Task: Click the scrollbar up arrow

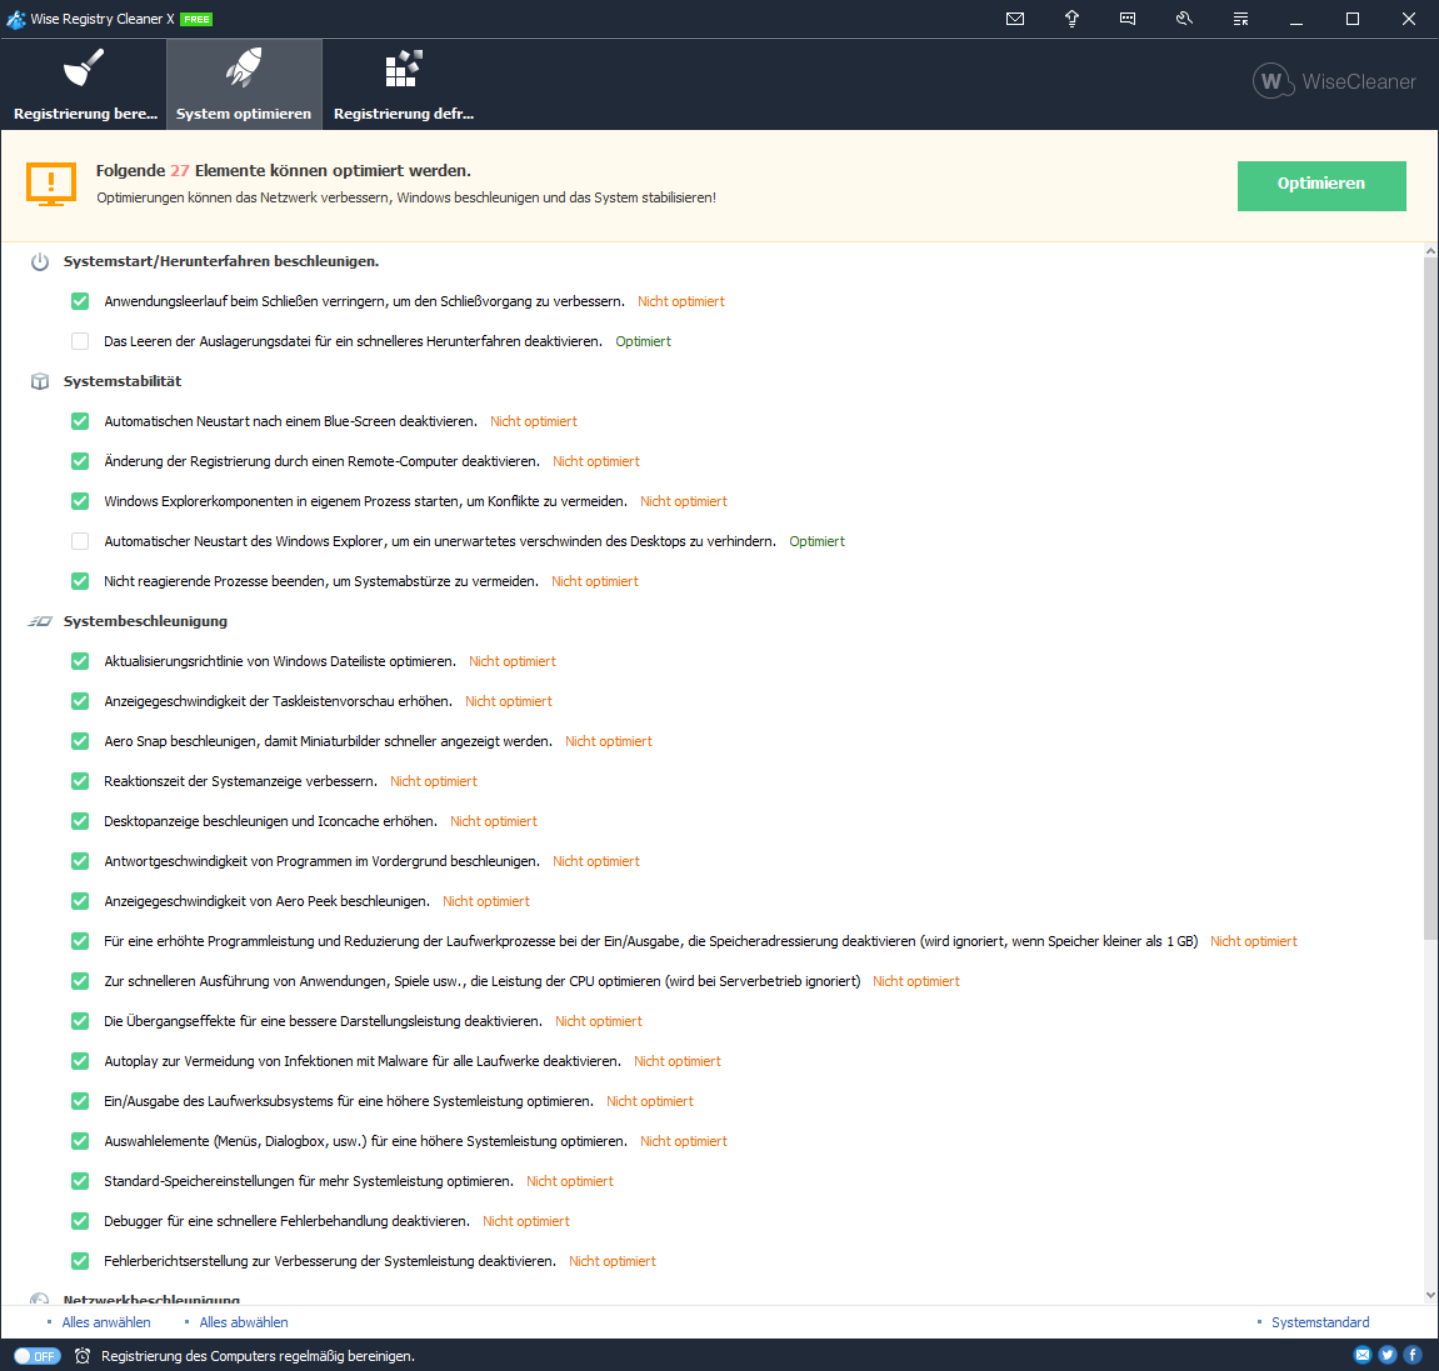Action: tap(1430, 252)
